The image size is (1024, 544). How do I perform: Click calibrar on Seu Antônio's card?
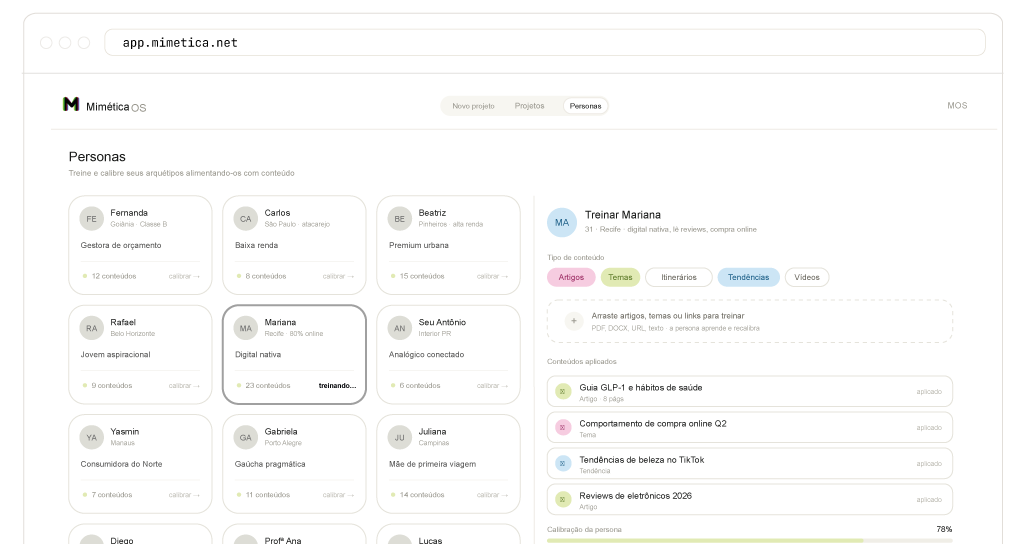[x=492, y=385]
